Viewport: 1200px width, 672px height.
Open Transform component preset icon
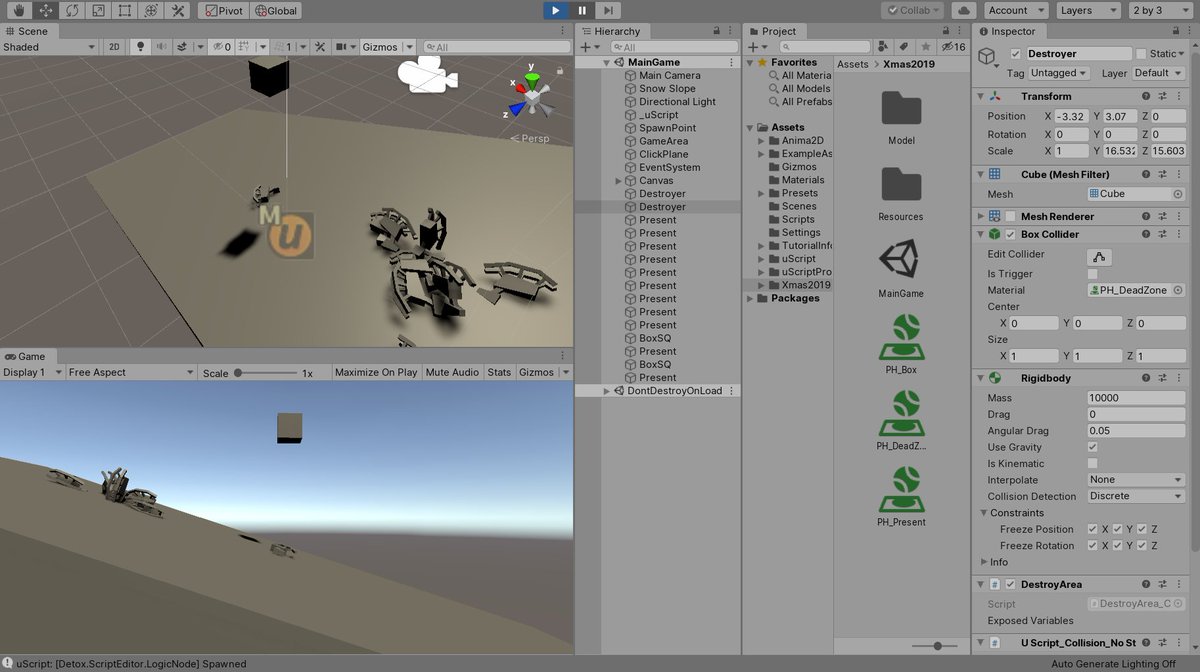click(1162, 96)
